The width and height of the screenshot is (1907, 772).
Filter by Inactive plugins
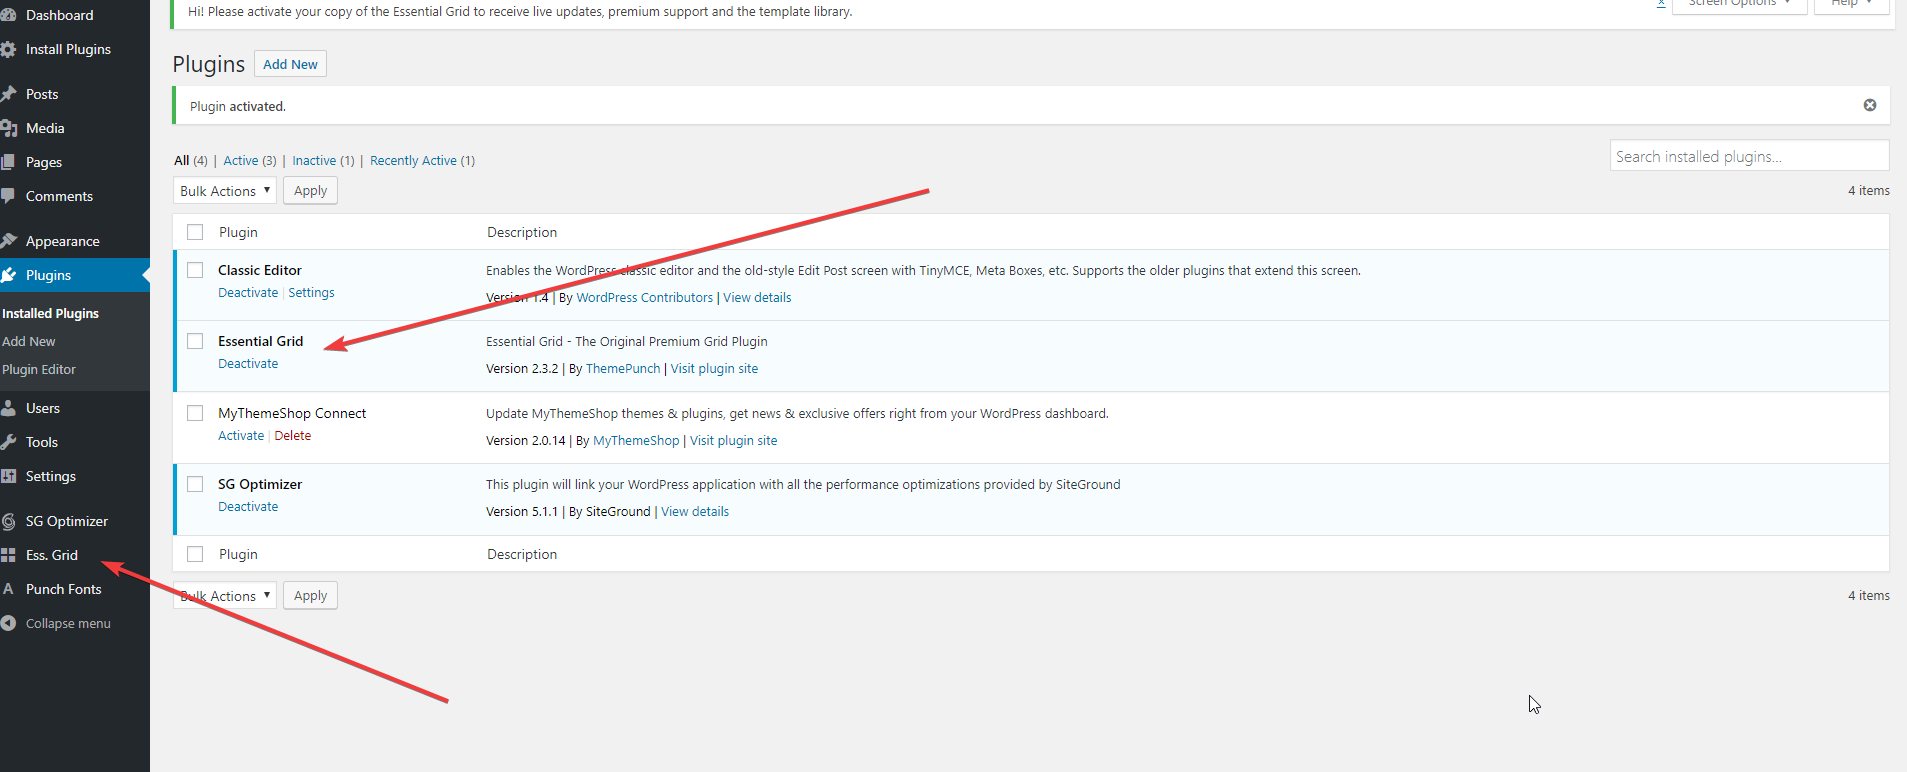coord(323,160)
